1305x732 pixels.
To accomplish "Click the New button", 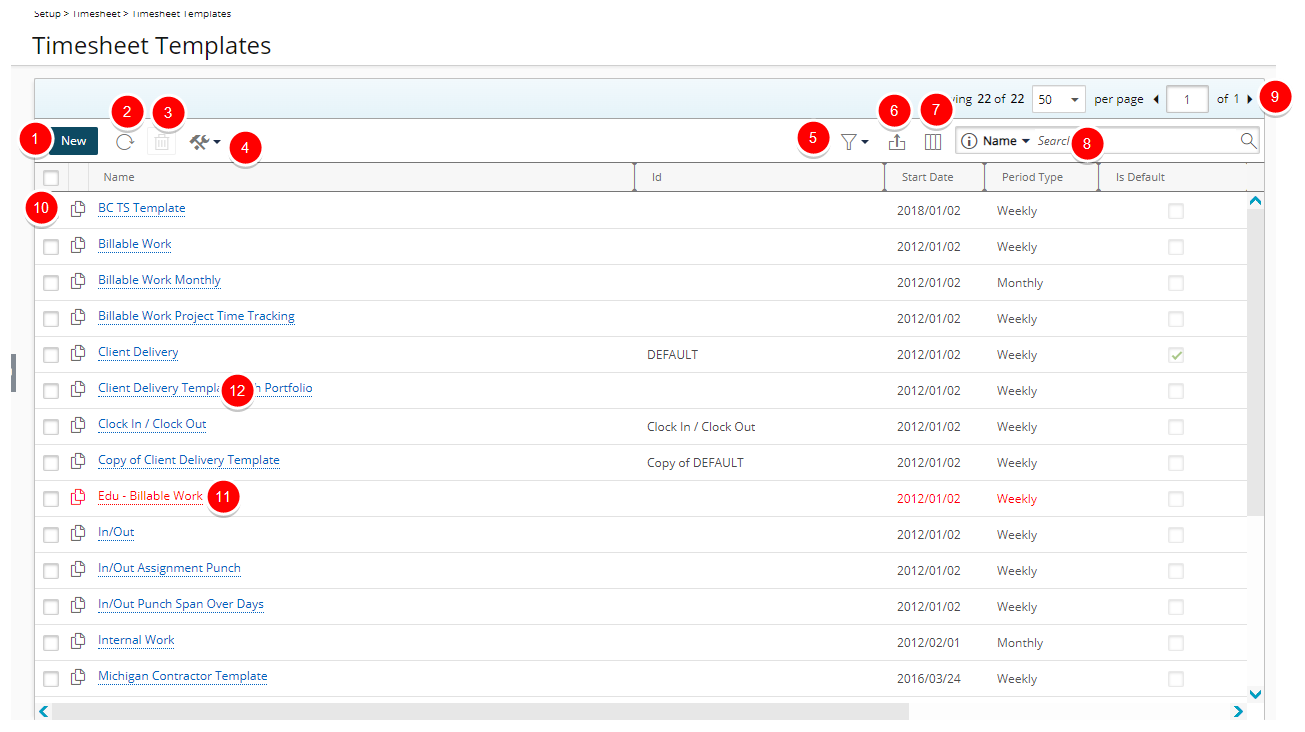I will pyautogui.click(x=74, y=141).
